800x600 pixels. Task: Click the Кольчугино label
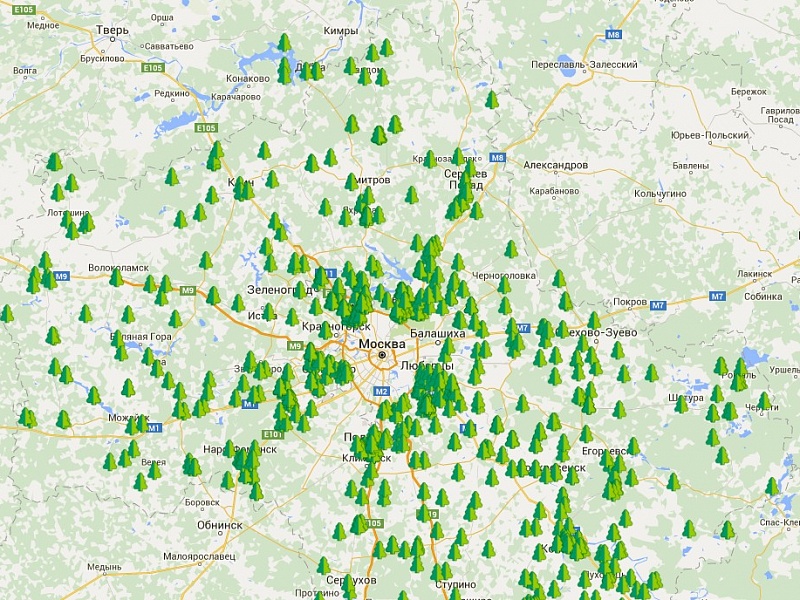tap(660, 193)
